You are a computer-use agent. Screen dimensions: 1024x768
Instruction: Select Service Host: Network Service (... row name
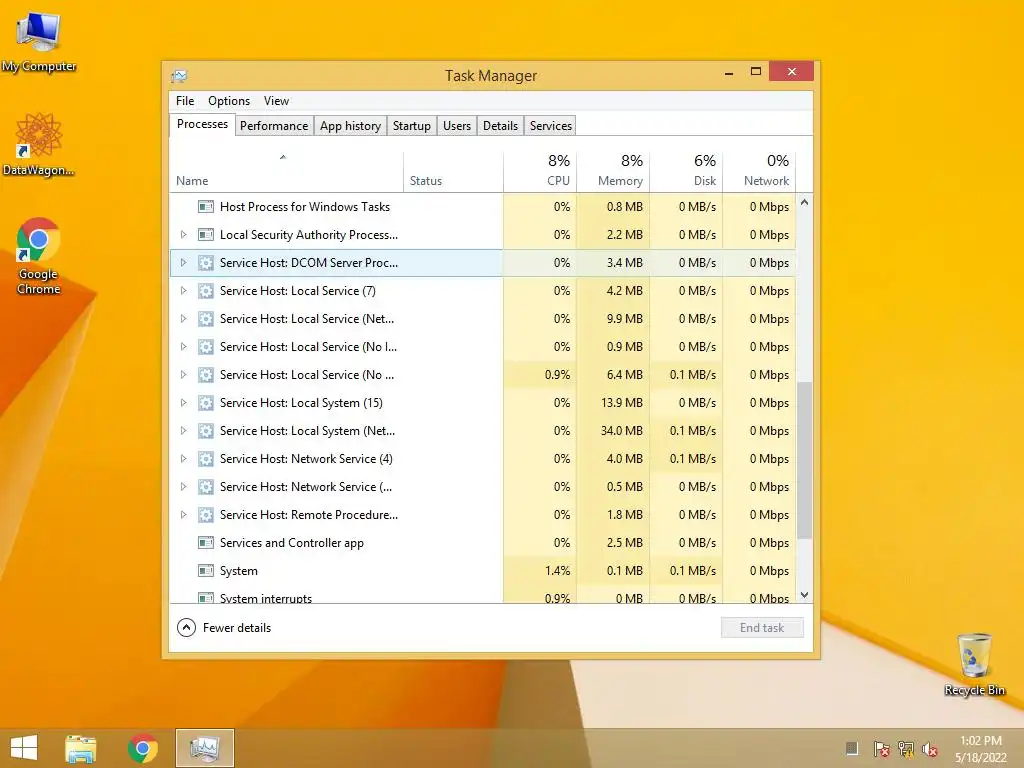click(x=306, y=487)
